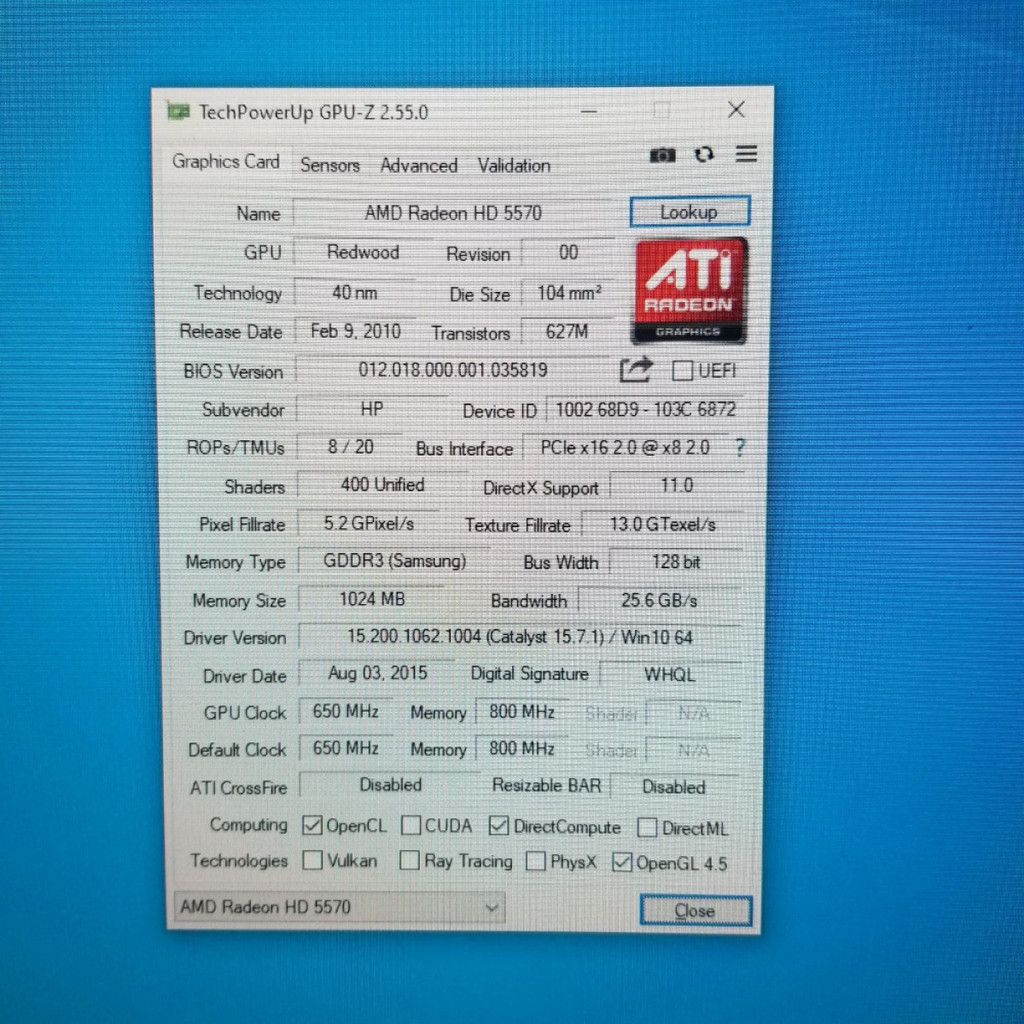
Task: Toggle the UEFI checkbox
Action: [x=682, y=371]
